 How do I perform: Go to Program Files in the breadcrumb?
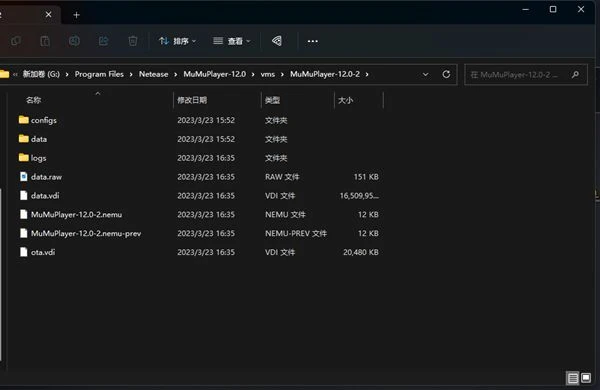[99, 74]
